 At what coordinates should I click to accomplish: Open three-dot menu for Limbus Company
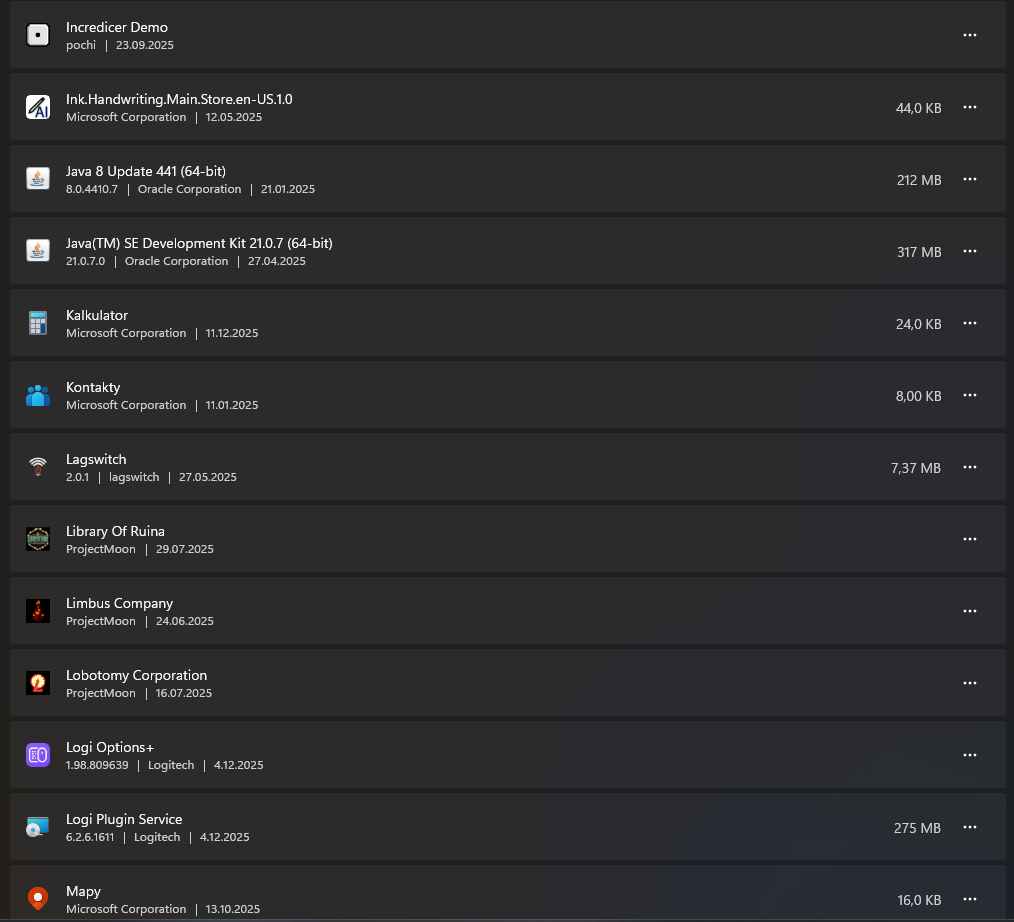click(x=969, y=611)
